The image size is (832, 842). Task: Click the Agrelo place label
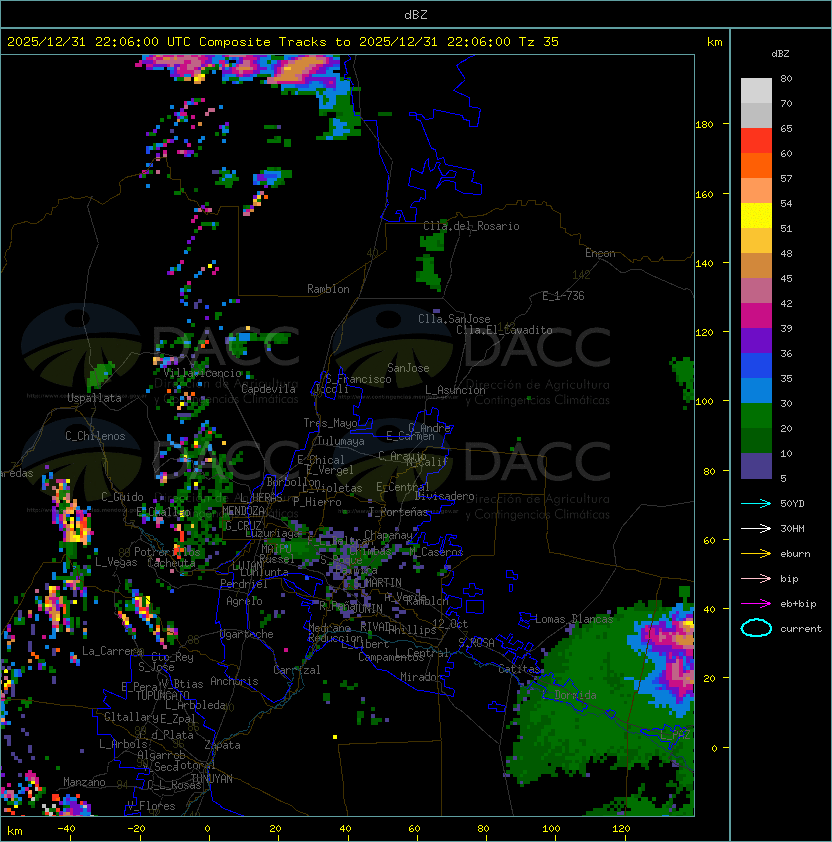pos(244,601)
